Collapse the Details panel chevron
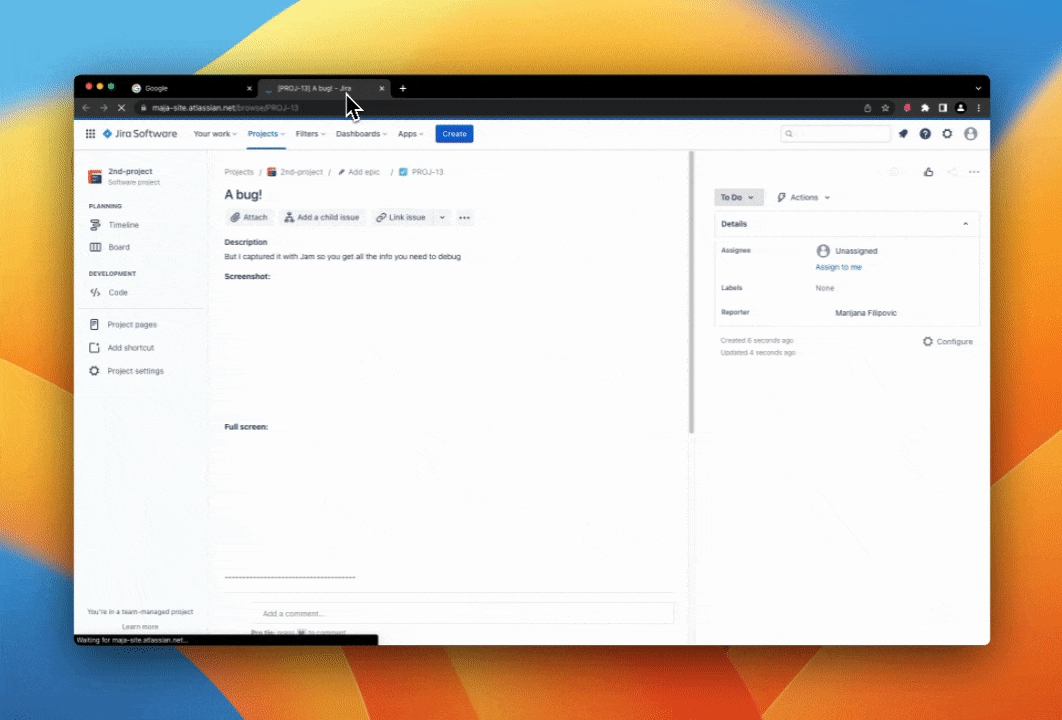Image resolution: width=1062 pixels, height=720 pixels. click(x=965, y=224)
